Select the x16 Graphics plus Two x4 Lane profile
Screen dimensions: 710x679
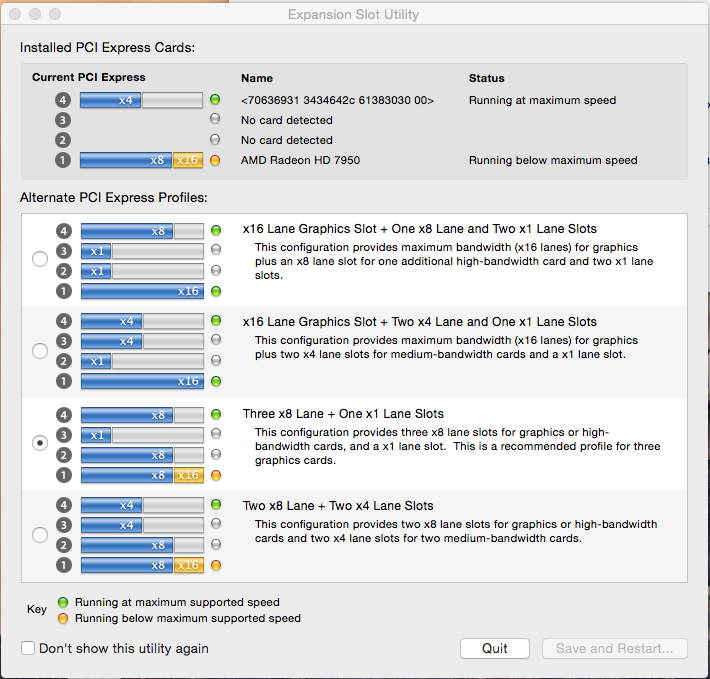[x=40, y=351]
